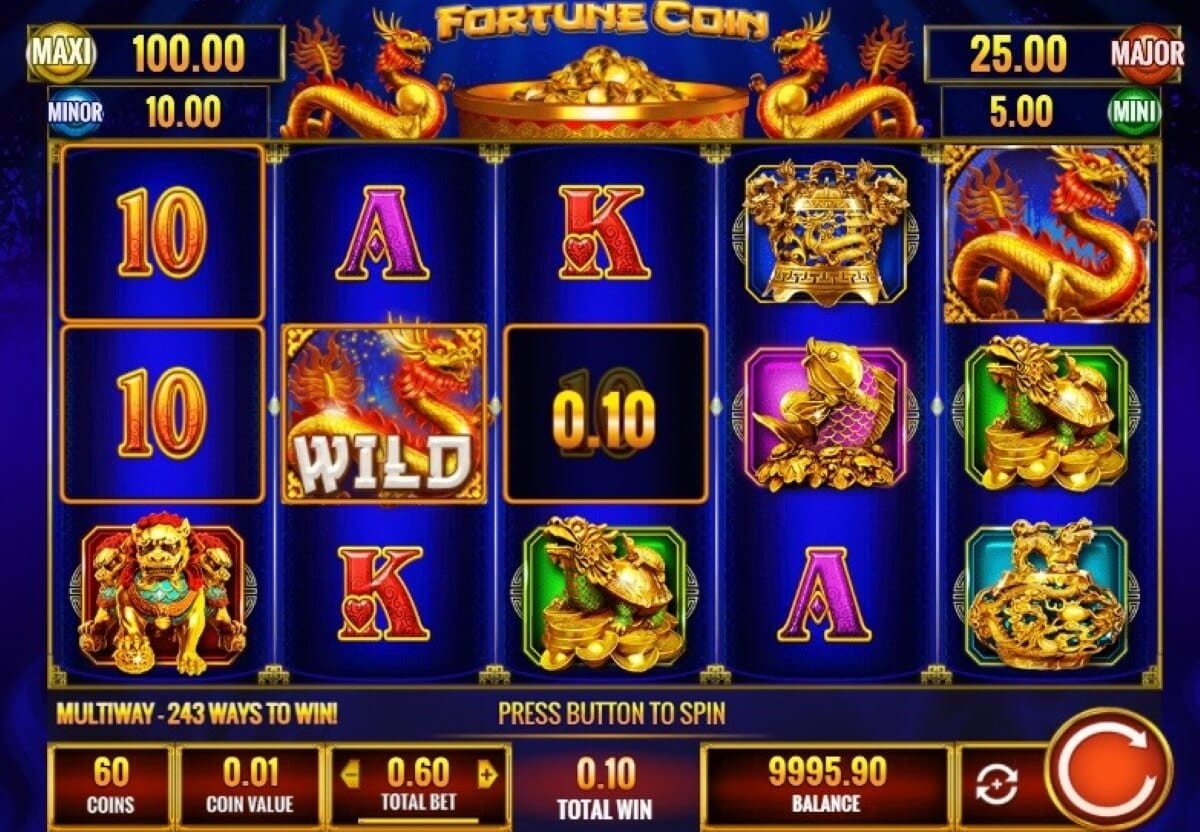Click the dragon WILD symbol

pyautogui.click(x=385, y=412)
